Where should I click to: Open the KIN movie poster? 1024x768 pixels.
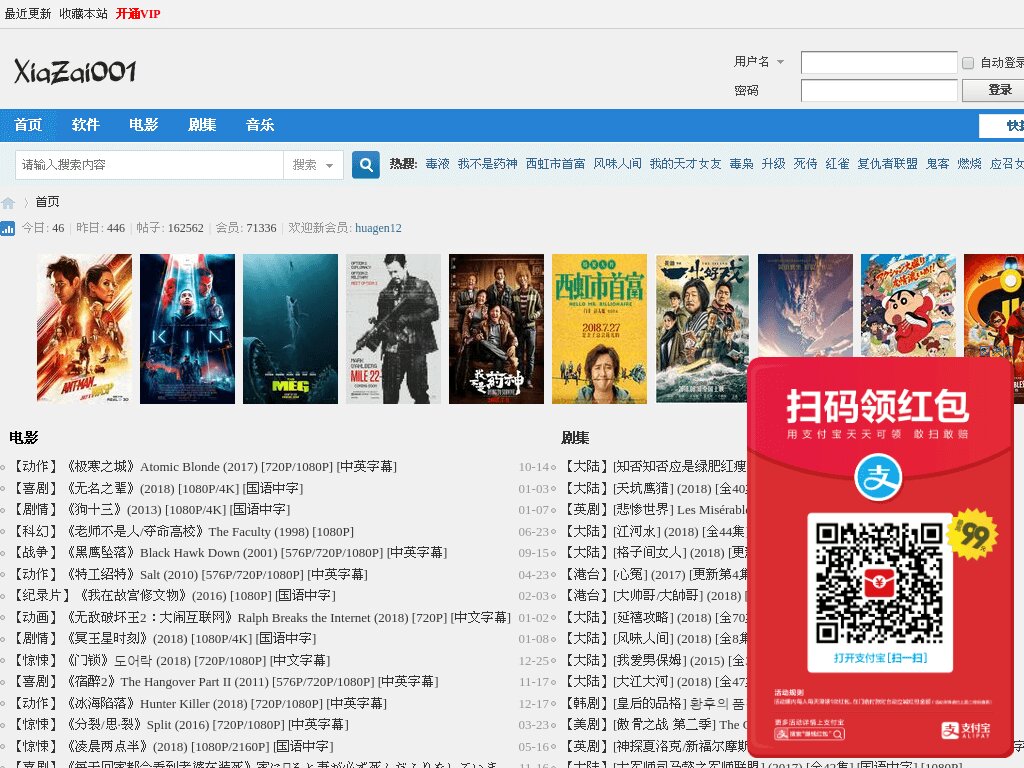click(187, 328)
